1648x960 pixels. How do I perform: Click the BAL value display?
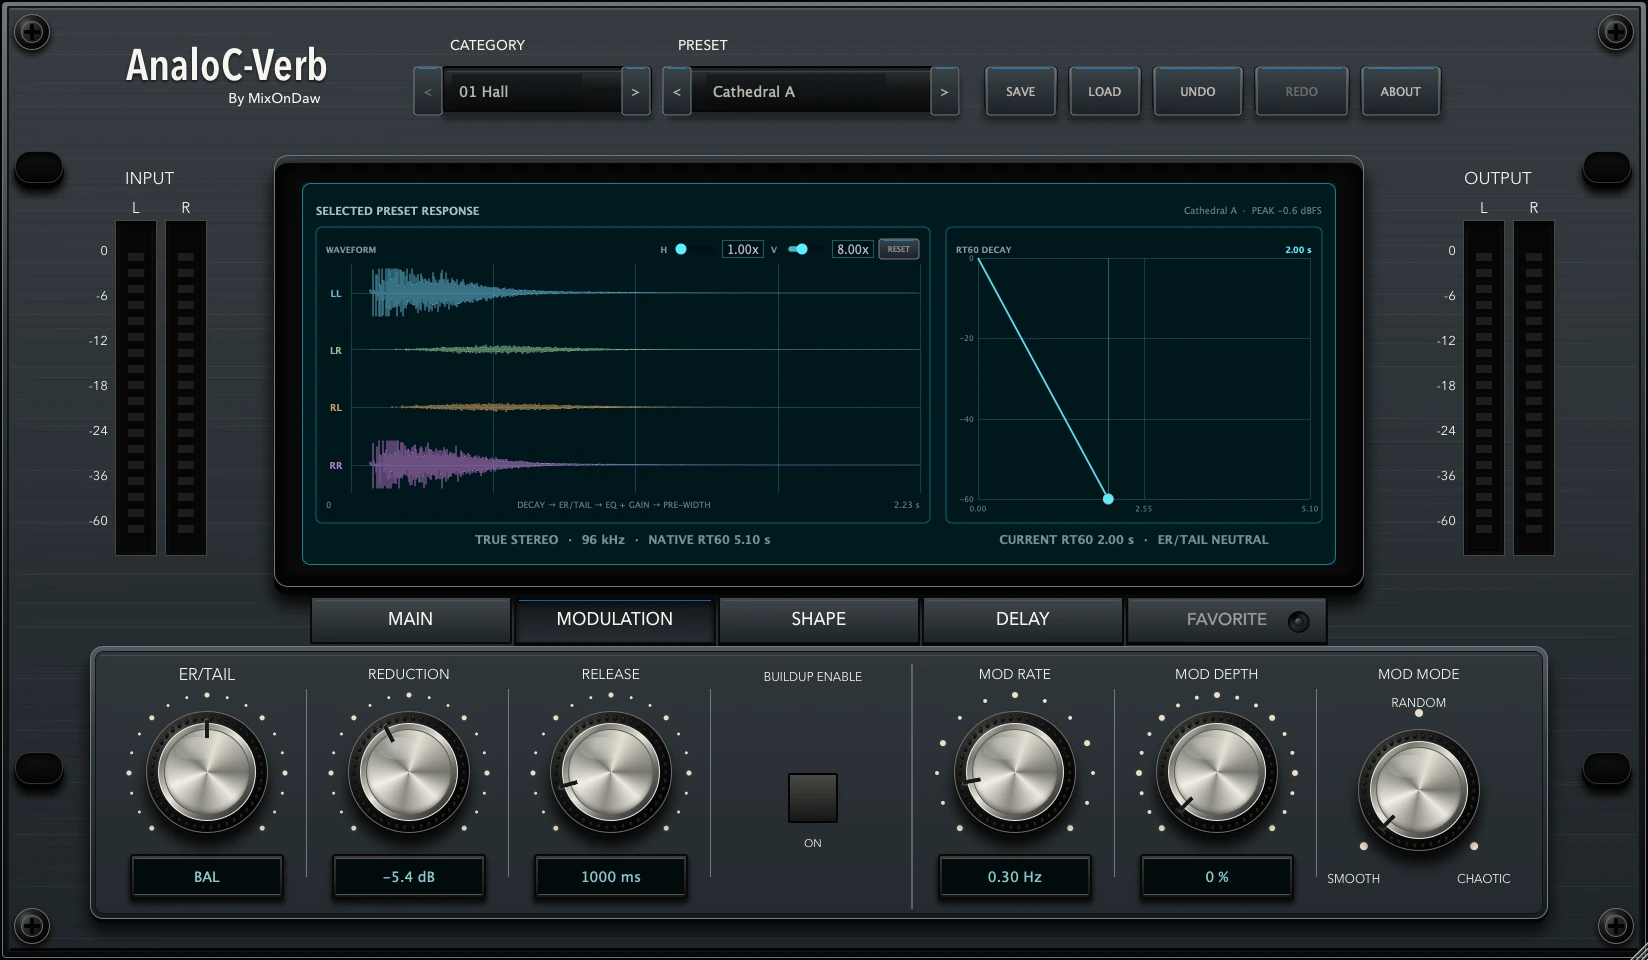207,877
